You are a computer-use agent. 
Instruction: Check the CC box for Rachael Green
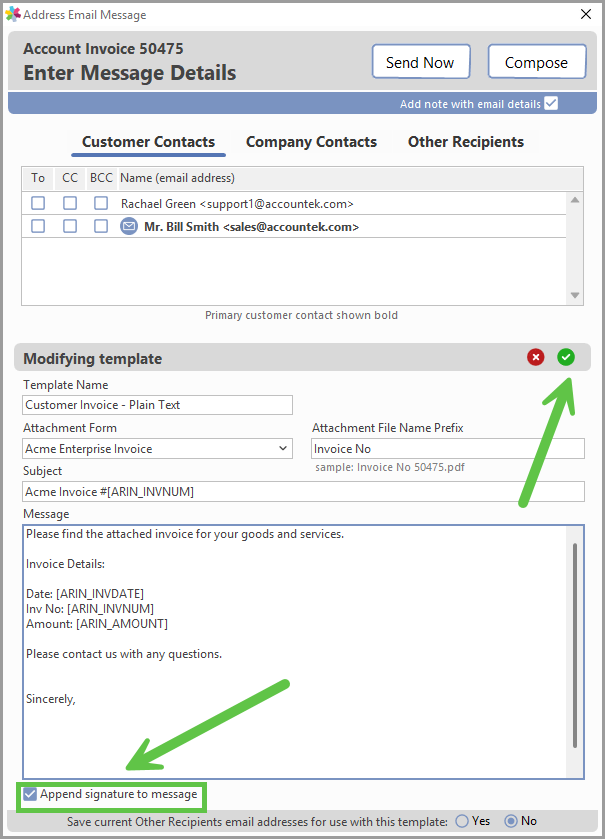pos(70,203)
